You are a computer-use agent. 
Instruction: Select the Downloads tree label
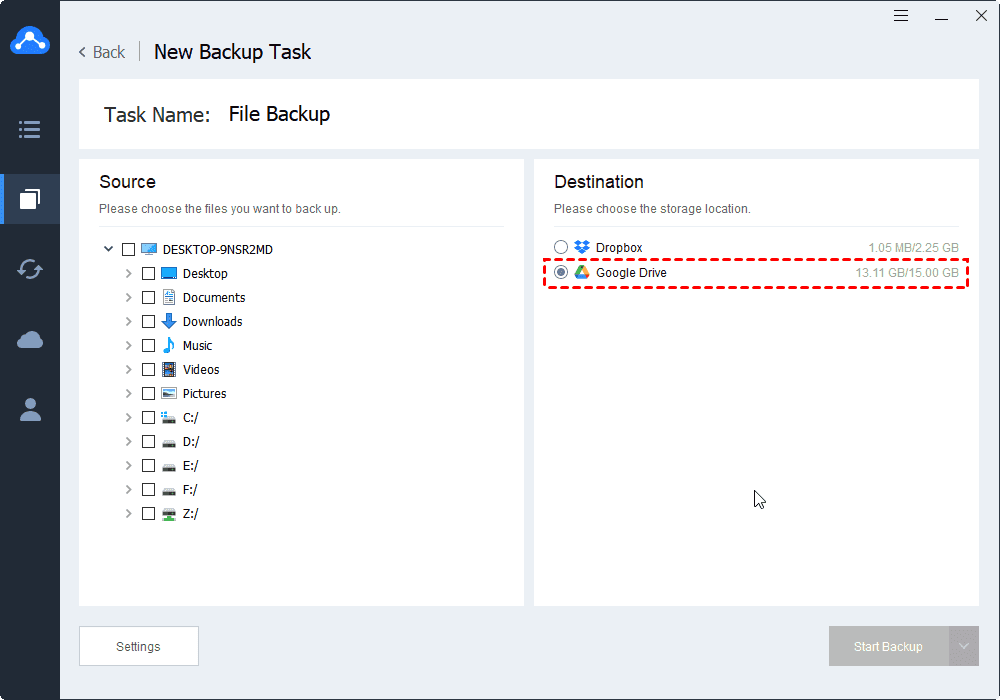(x=212, y=321)
